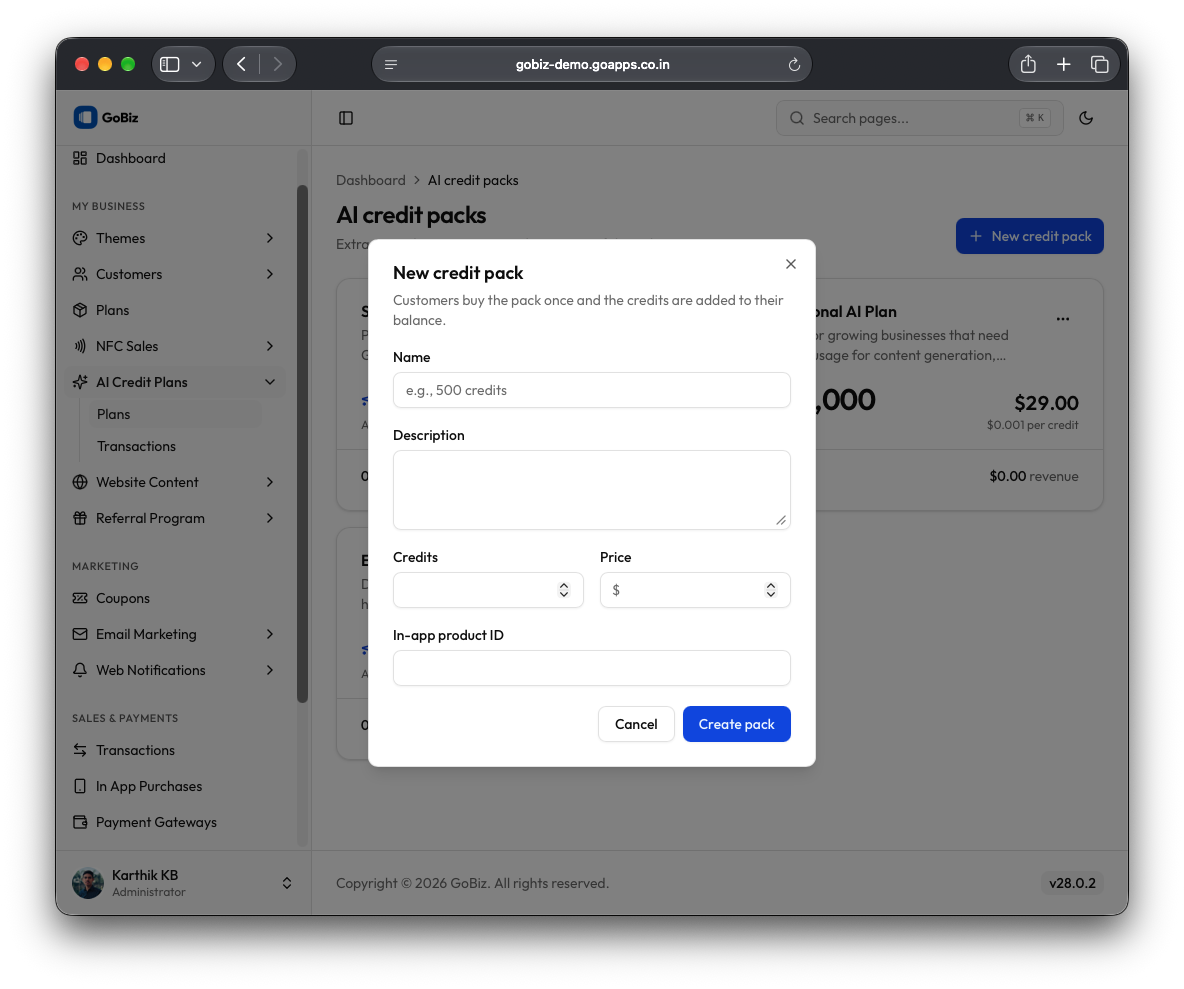Collapse the AI Credit Plans section
Image resolution: width=1184 pixels, height=989 pixels.
point(270,382)
